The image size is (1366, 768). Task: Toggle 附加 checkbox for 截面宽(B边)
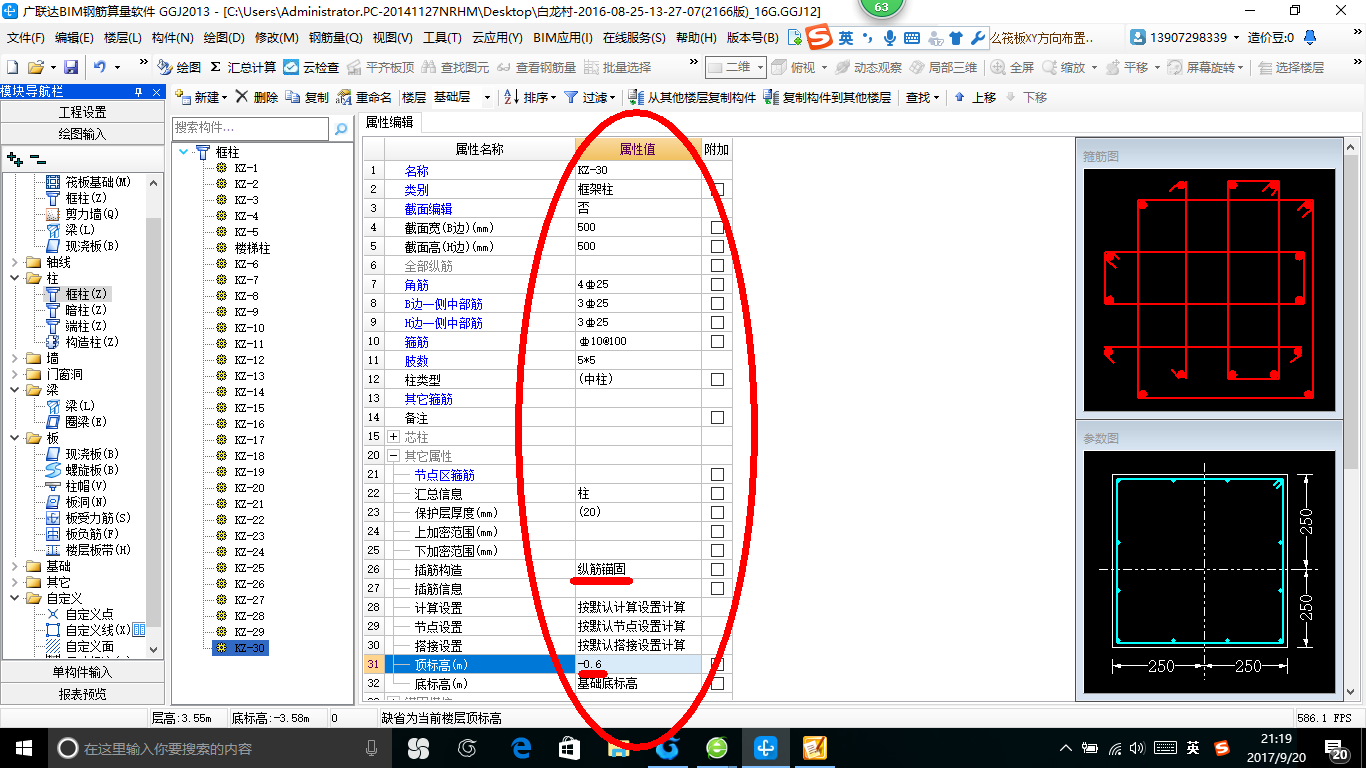click(717, 227)
